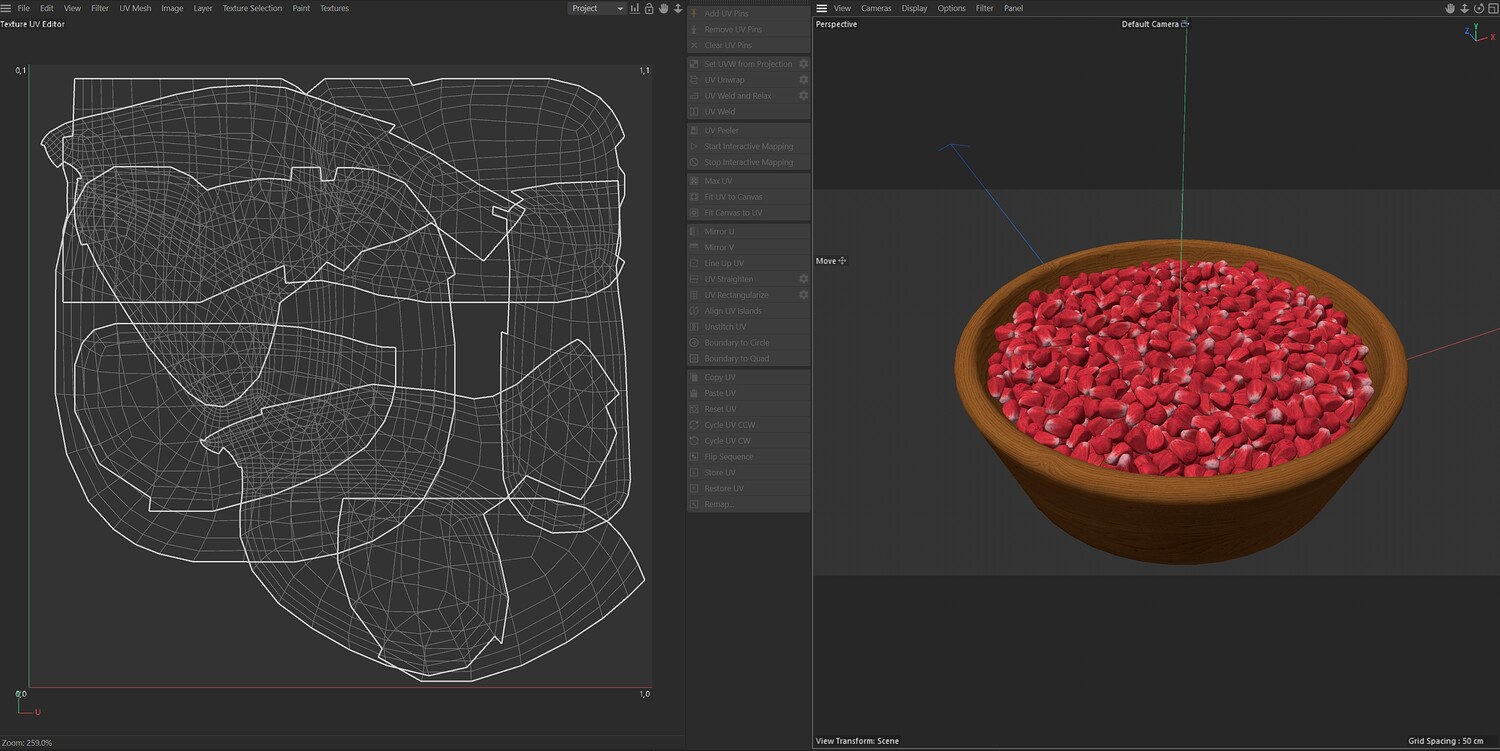This screenshot has width=1500, height=751.
Task: Click the UV Peeler icon
Action: click(x=694, y=130)
